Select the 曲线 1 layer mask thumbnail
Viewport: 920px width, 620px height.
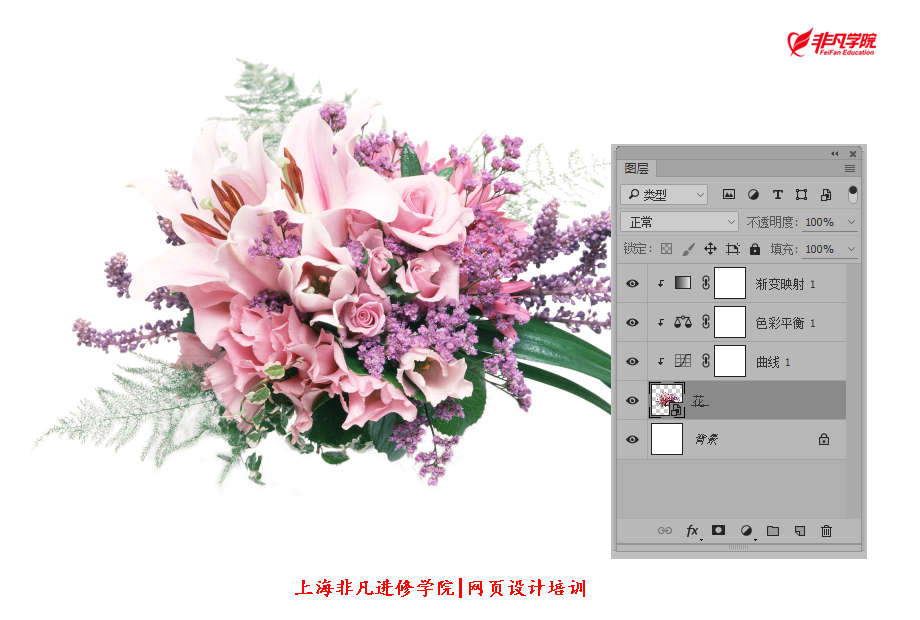click(x=730, y=361)
